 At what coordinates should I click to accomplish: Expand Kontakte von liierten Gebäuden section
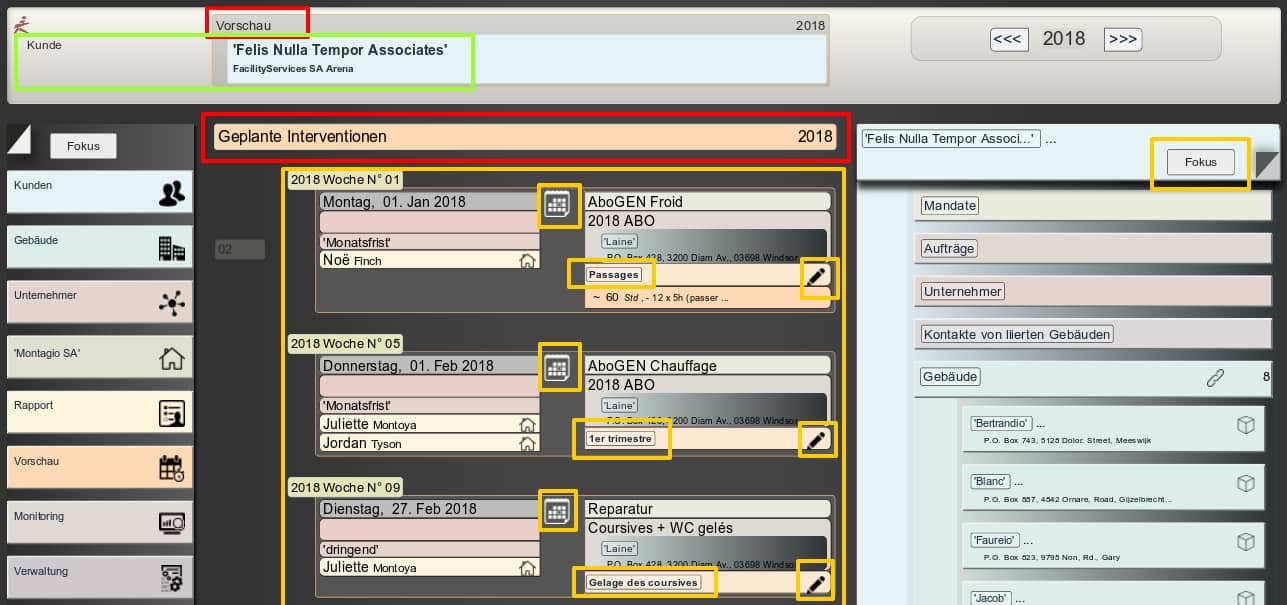pos(1016,334)
